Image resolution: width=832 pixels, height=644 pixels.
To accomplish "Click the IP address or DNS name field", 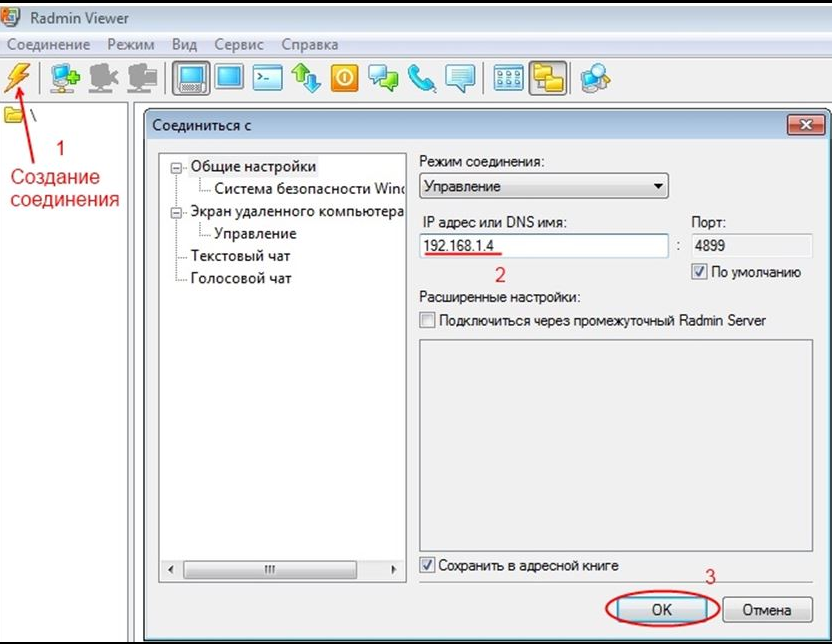I will [543, 246].
